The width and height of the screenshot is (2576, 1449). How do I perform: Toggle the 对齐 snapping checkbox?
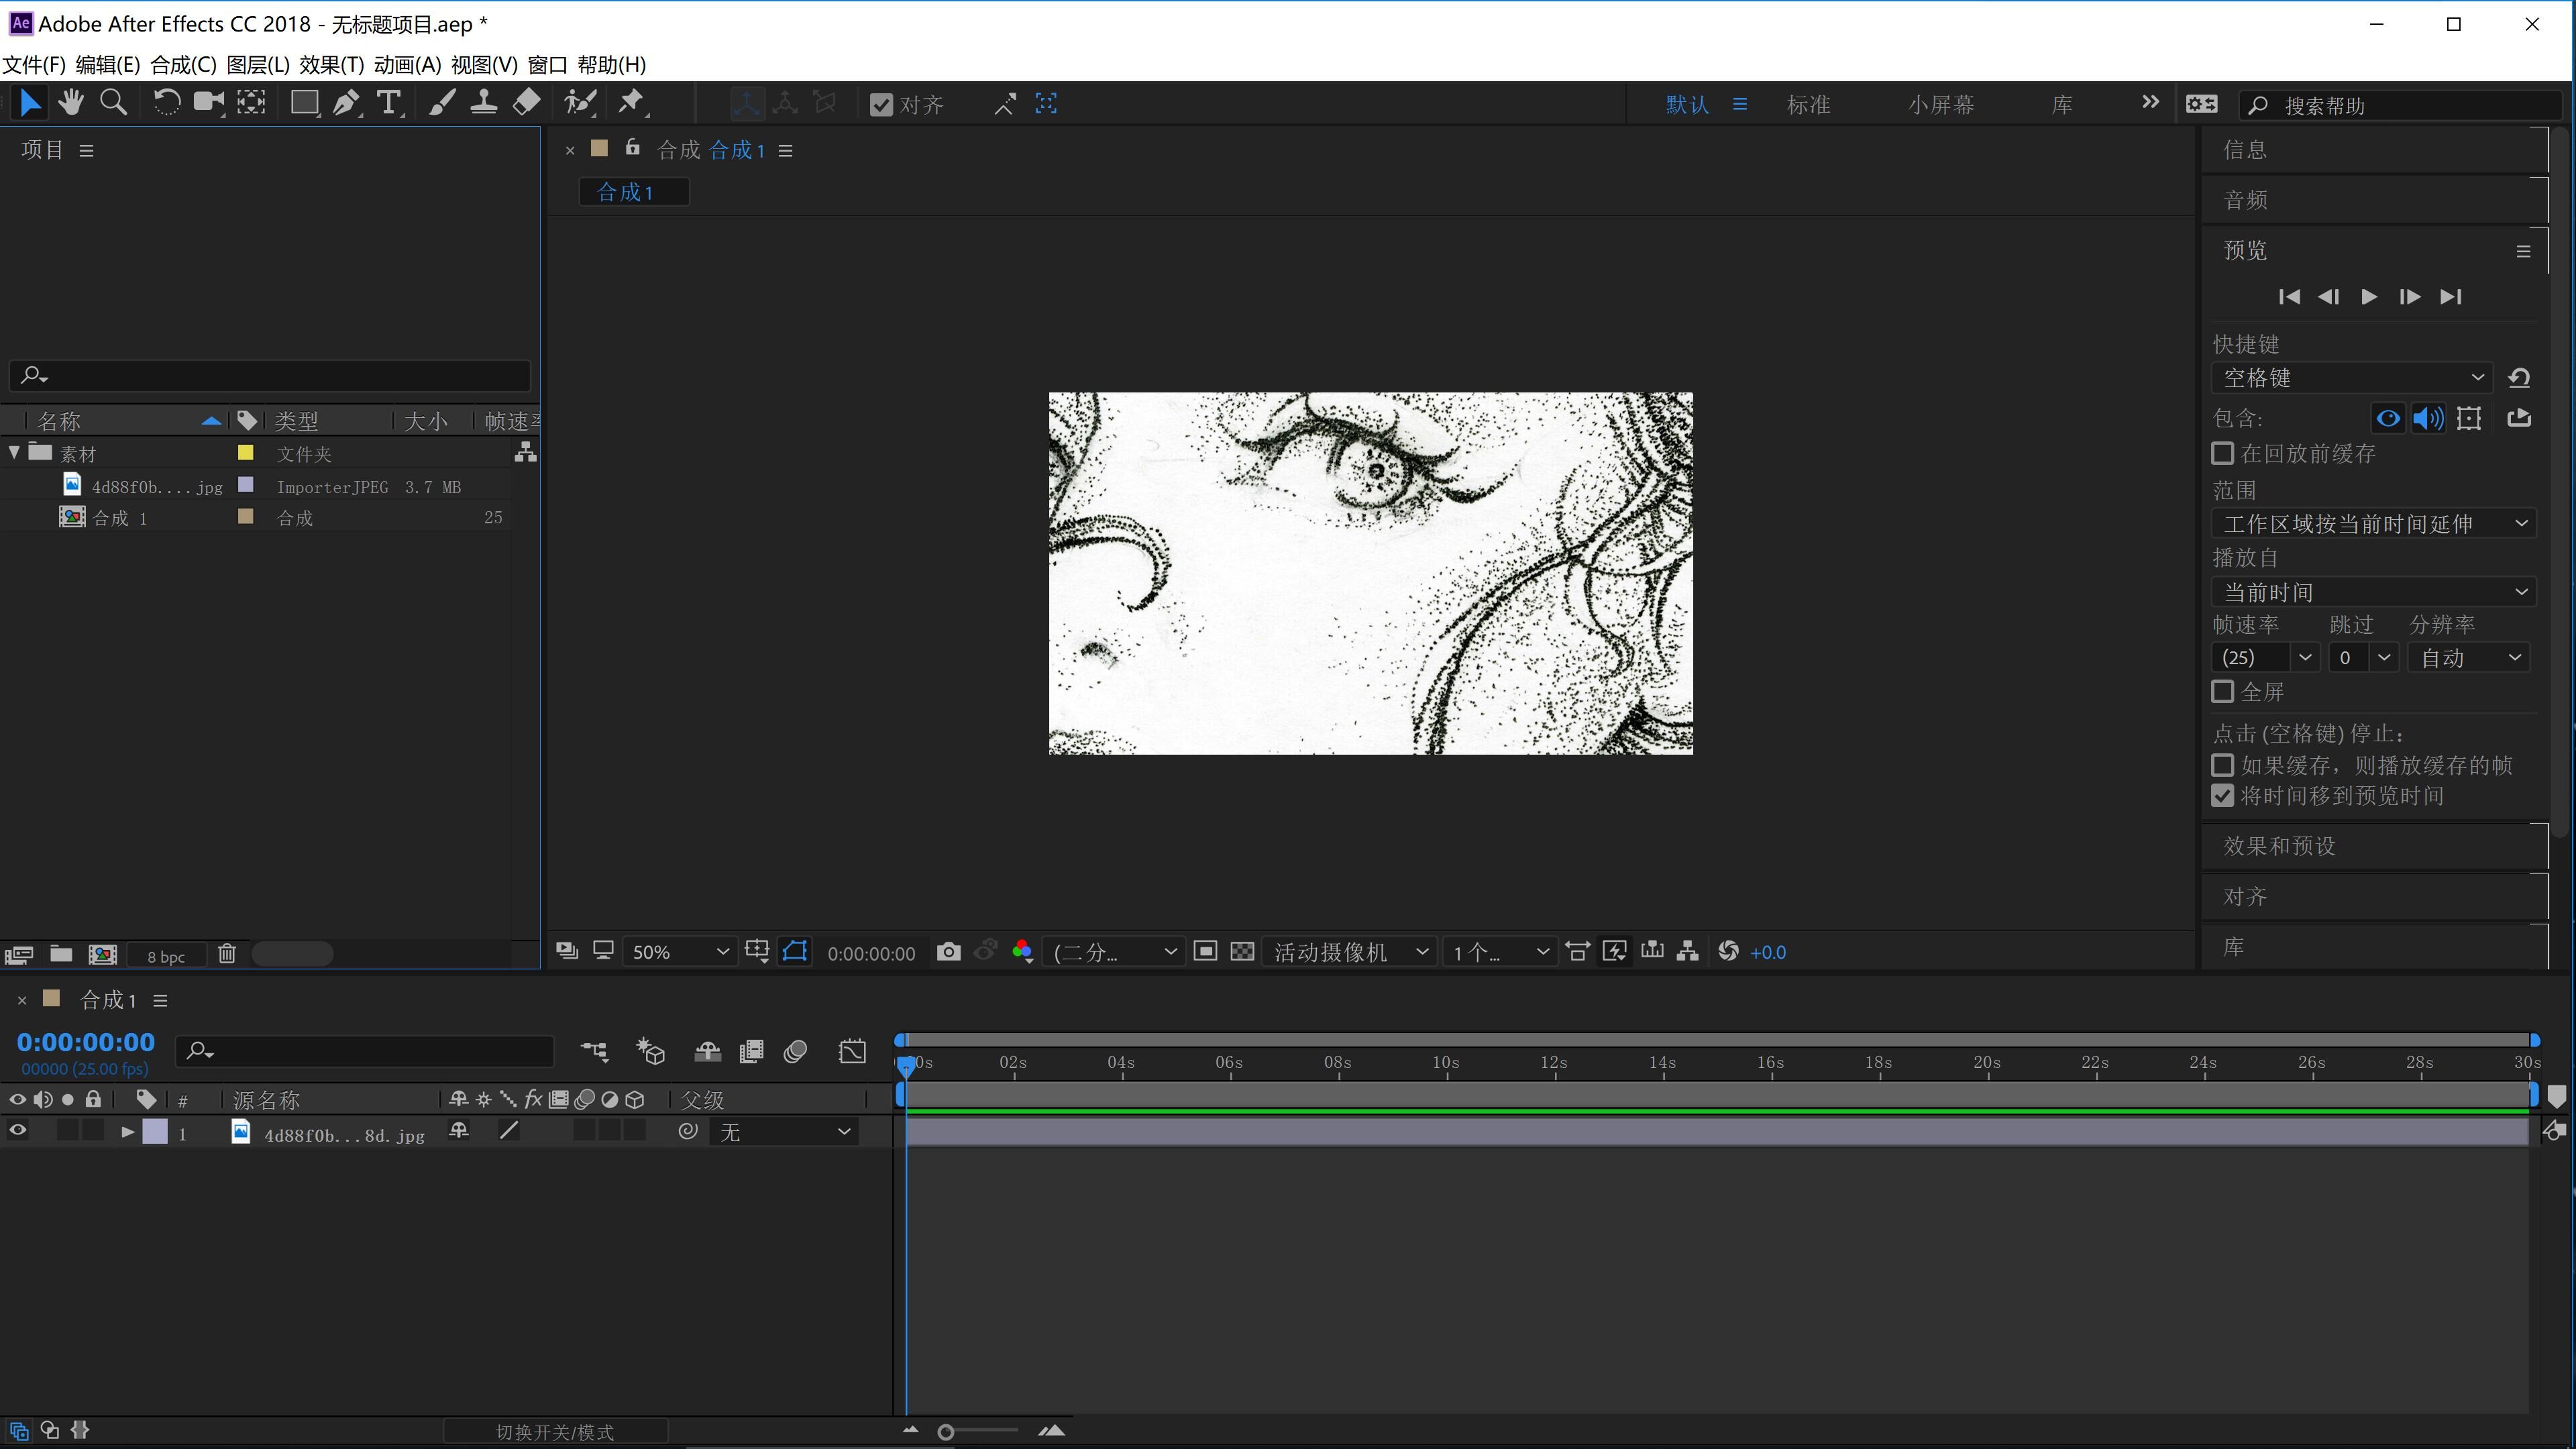click(x=881, y=105)
